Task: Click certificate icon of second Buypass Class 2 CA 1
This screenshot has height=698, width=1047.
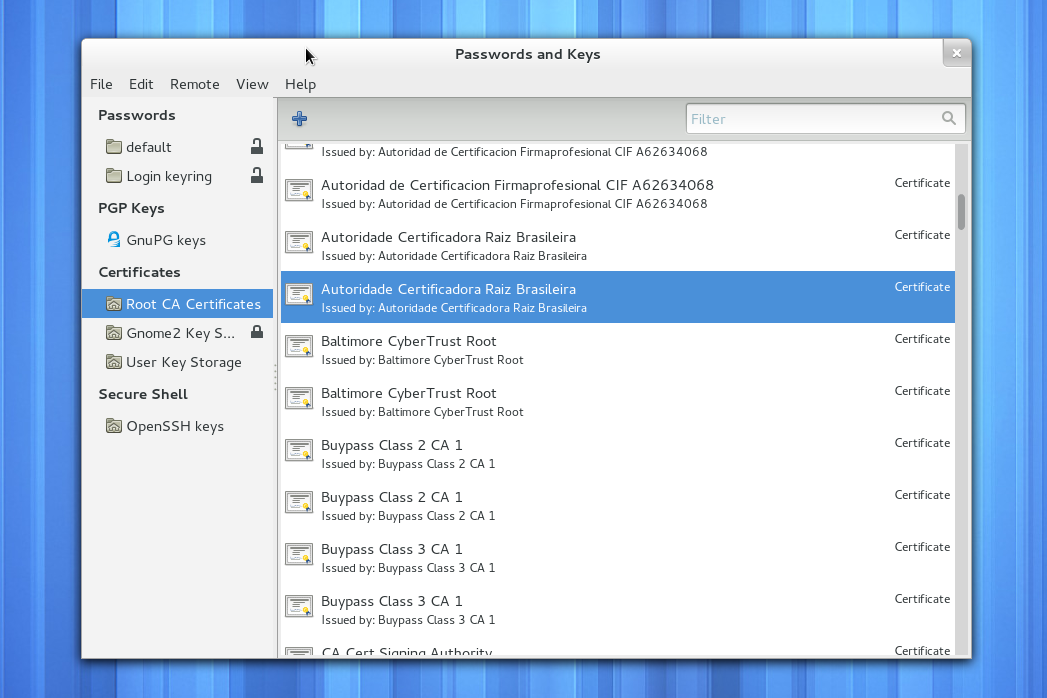Action: [x=298, y=503]
